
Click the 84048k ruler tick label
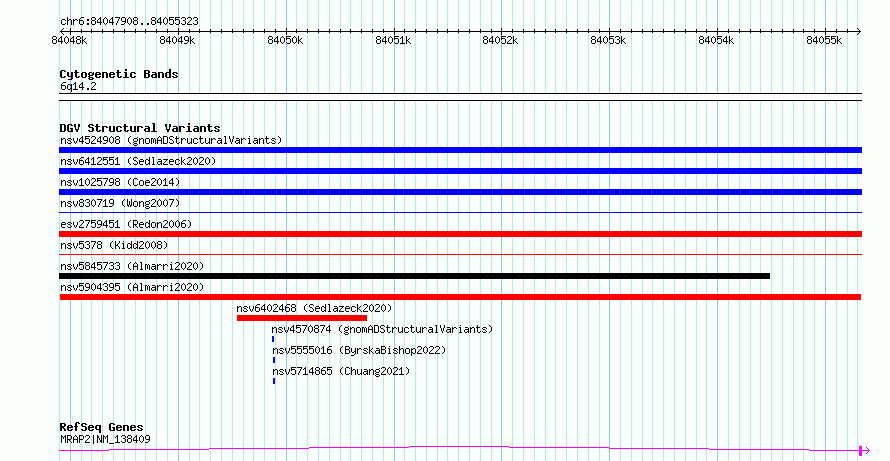pos(69,40)
